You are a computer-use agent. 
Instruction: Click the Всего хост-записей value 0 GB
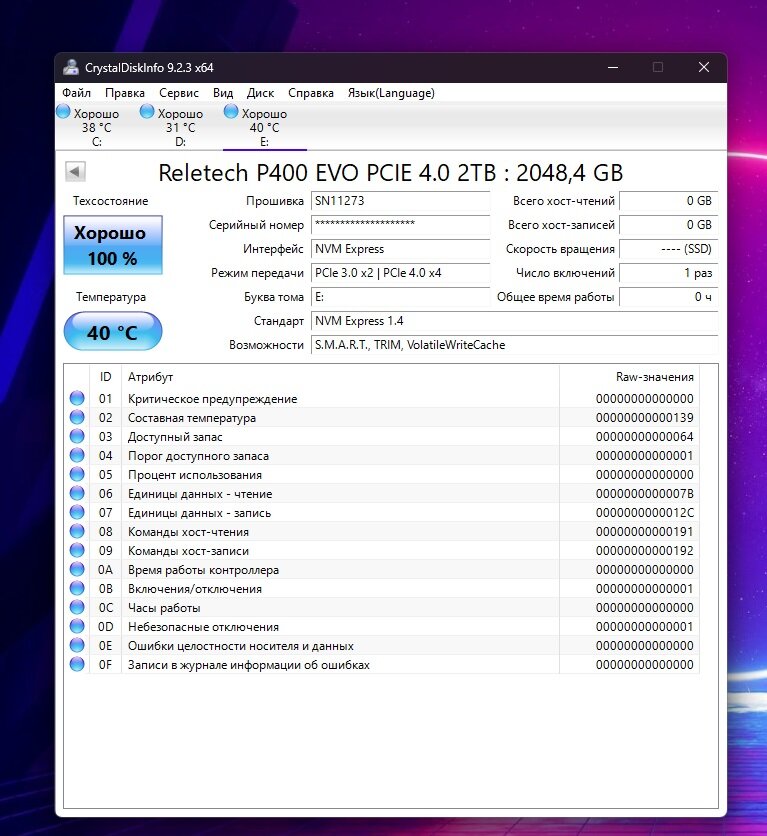[x=669, y=225]
